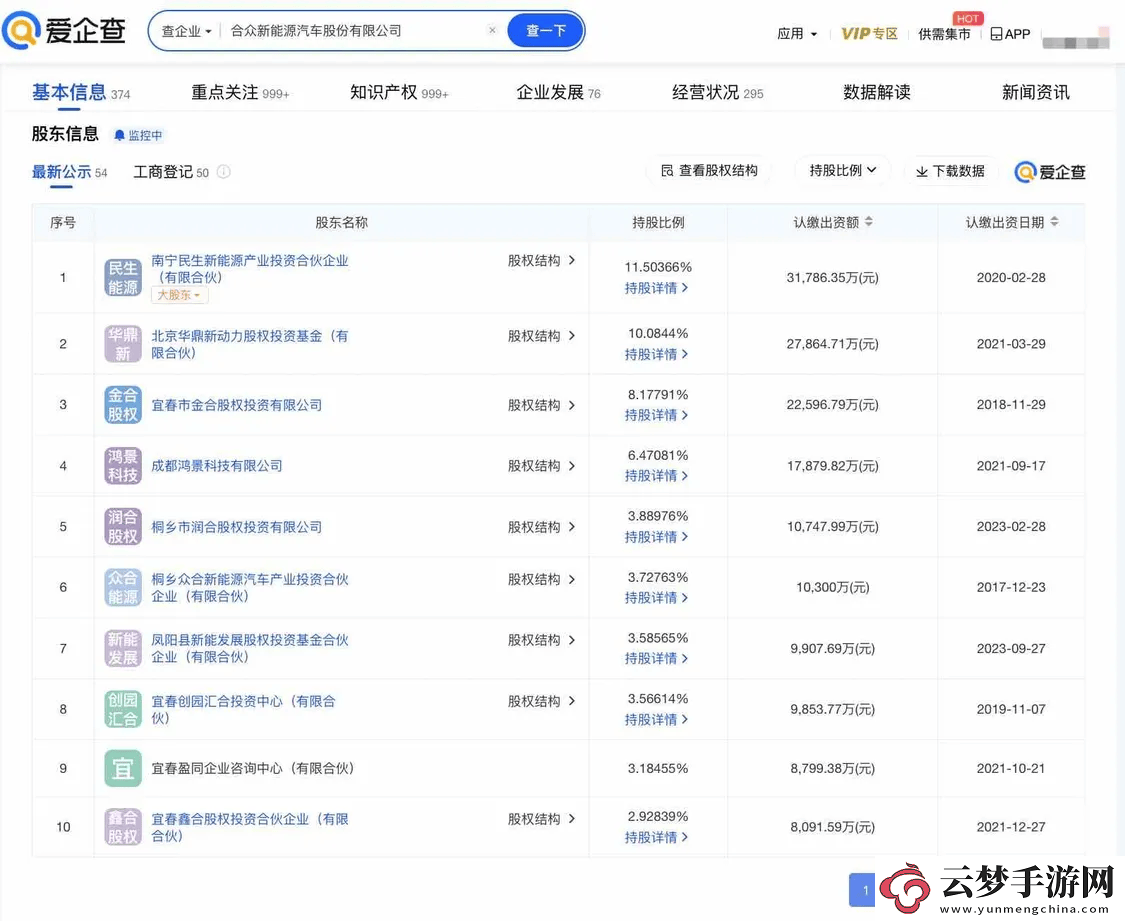Image resolution: width=1125 pixels, height=921 pixels.
Task: Click the 鑫合股权 shareholder logo
Action: [123, 826]
